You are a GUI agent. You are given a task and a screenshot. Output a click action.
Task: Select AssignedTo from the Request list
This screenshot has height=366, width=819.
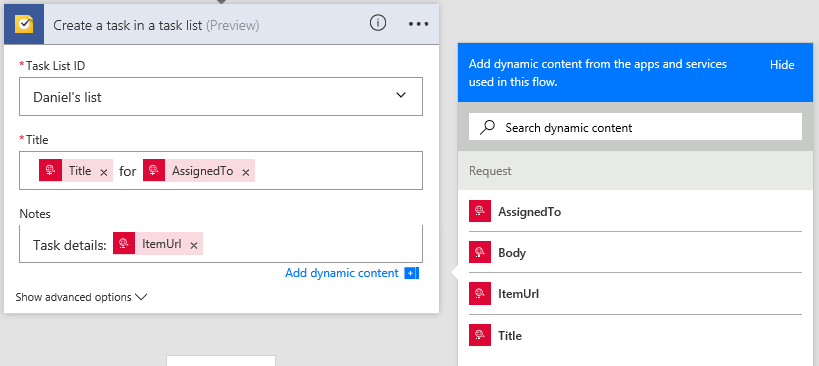tap(635, 211)
